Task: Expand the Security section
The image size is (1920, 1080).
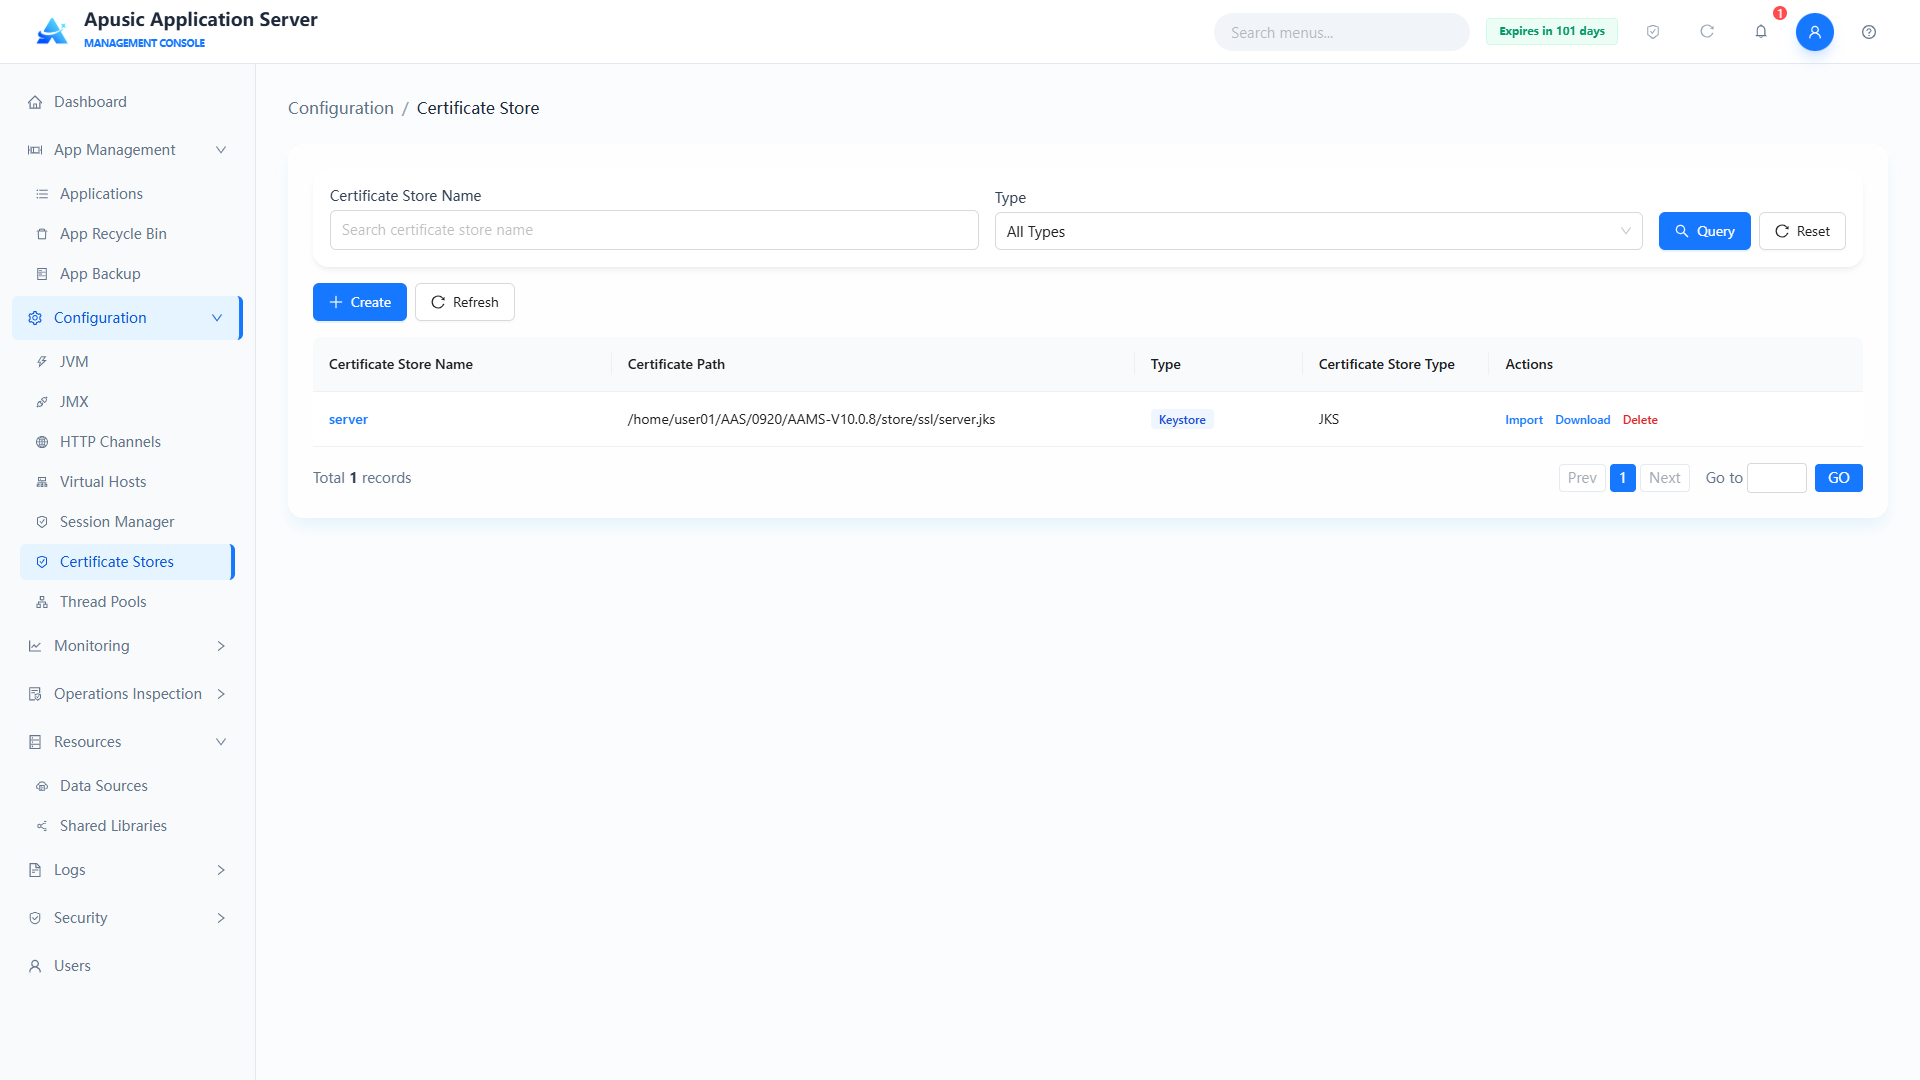Action: [221, 918]
